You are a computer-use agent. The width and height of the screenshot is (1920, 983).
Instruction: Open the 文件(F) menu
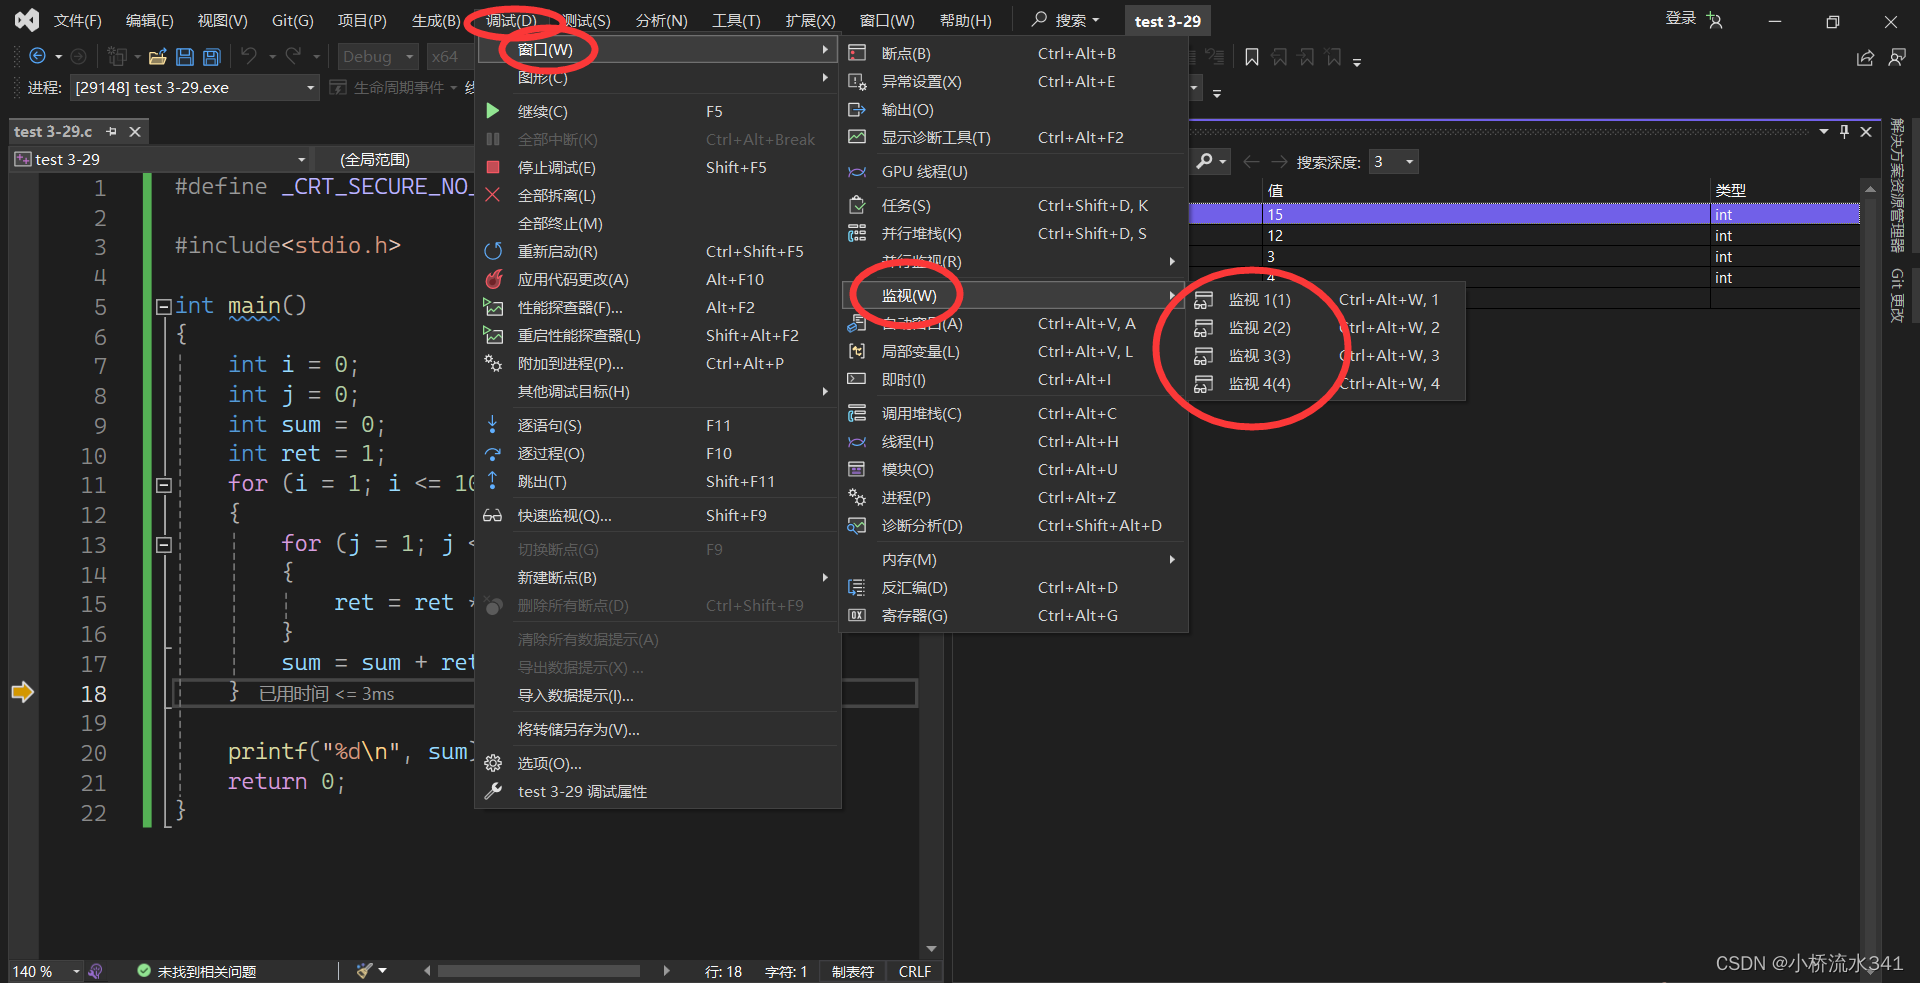(78, 20)
